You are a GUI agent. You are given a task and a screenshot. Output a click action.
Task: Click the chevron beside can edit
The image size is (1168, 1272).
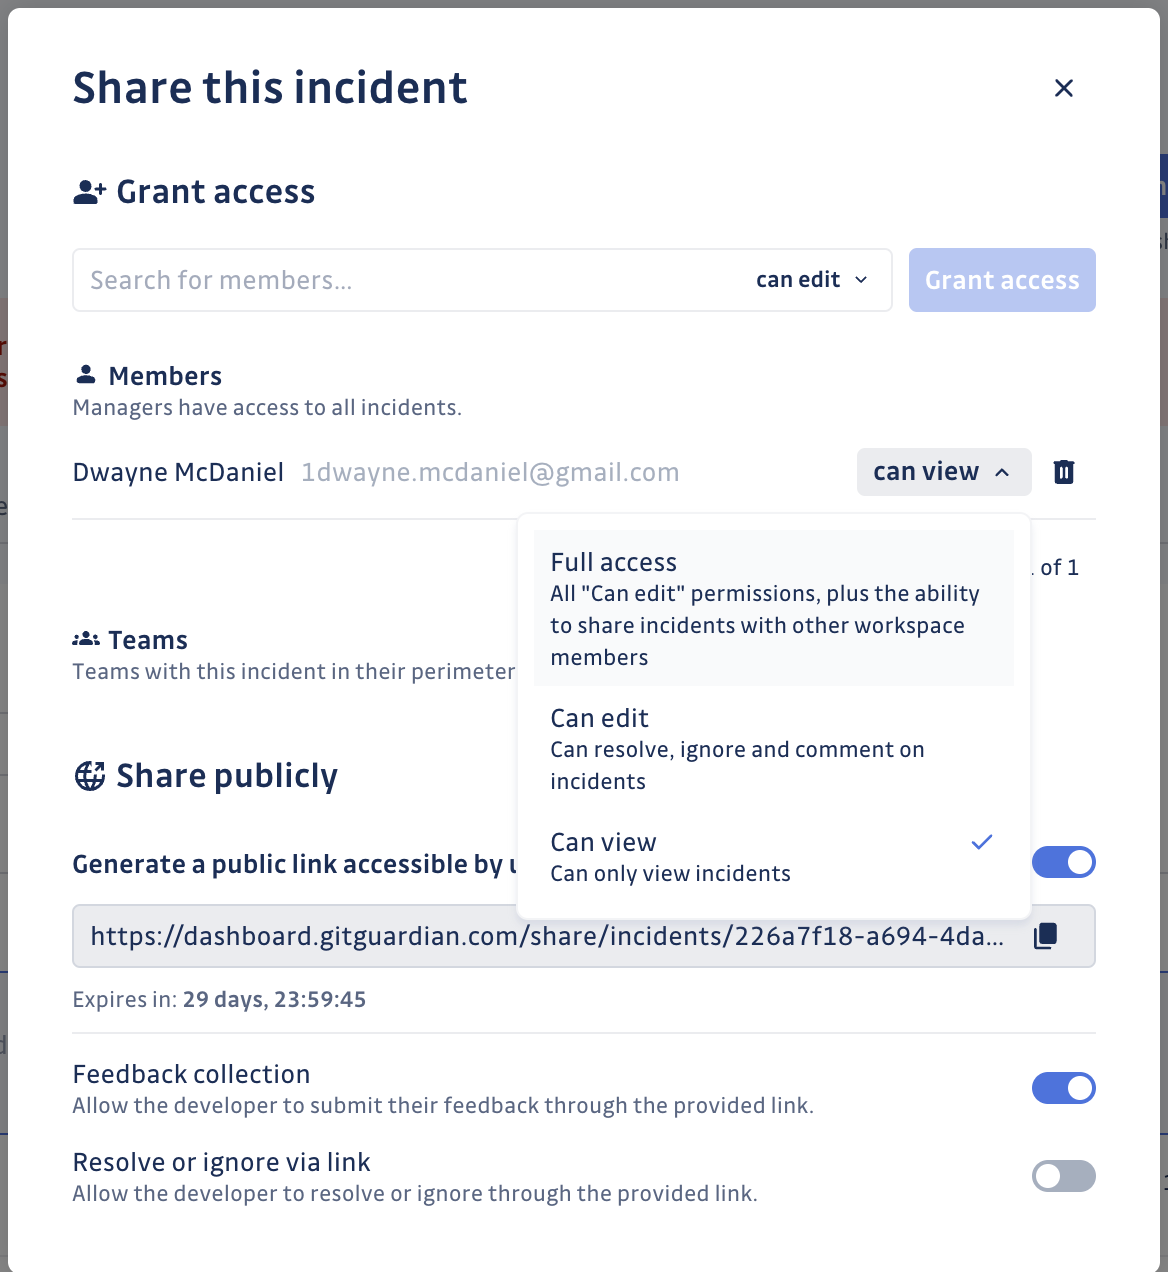[861, 281]
